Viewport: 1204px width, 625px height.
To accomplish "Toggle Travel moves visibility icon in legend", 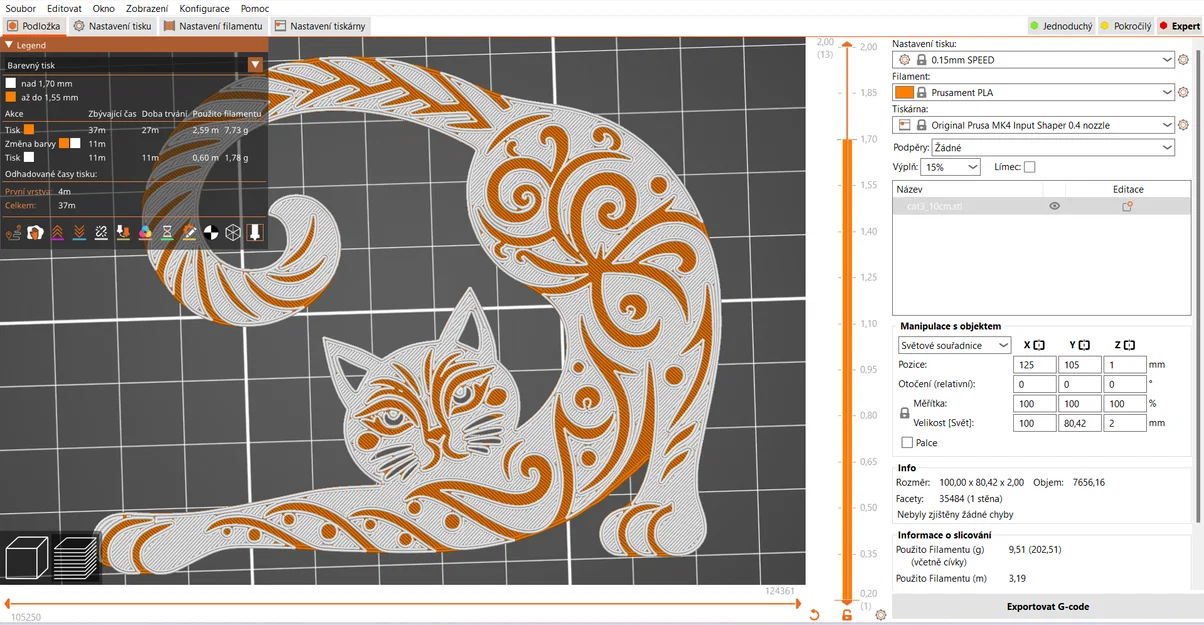I will click(13, 232).
